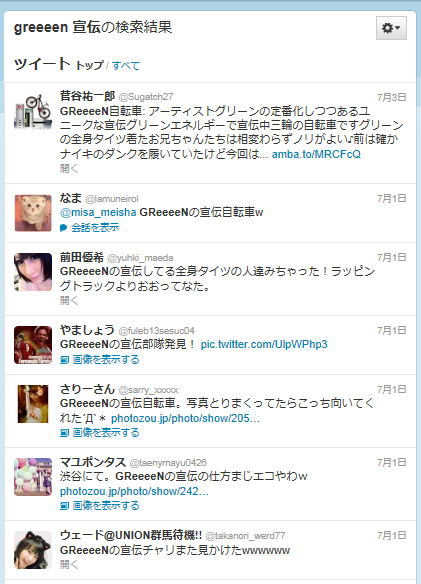Click the speech bubble conversation icon
The image size is (421, 584).
coord(64,228)
